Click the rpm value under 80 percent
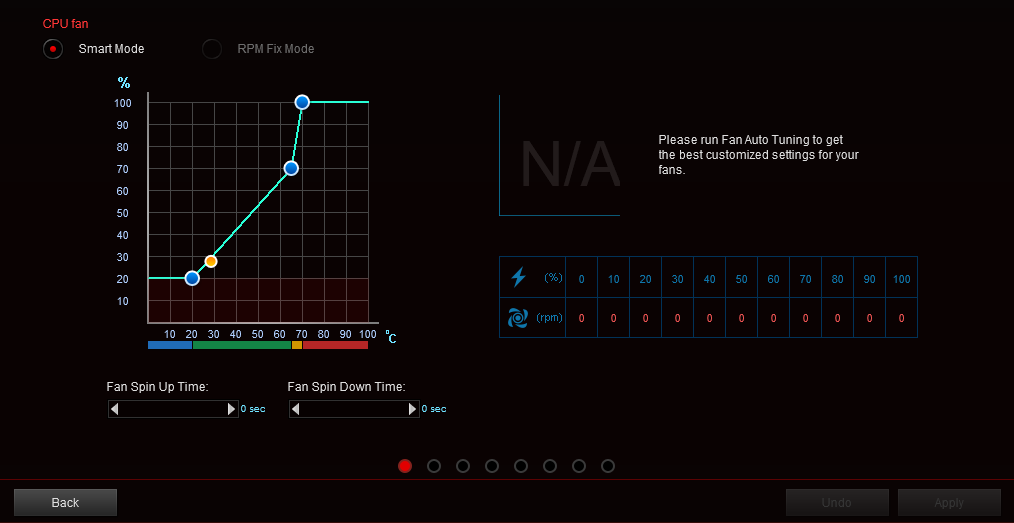1014x523 pixels. coord(837,319)
